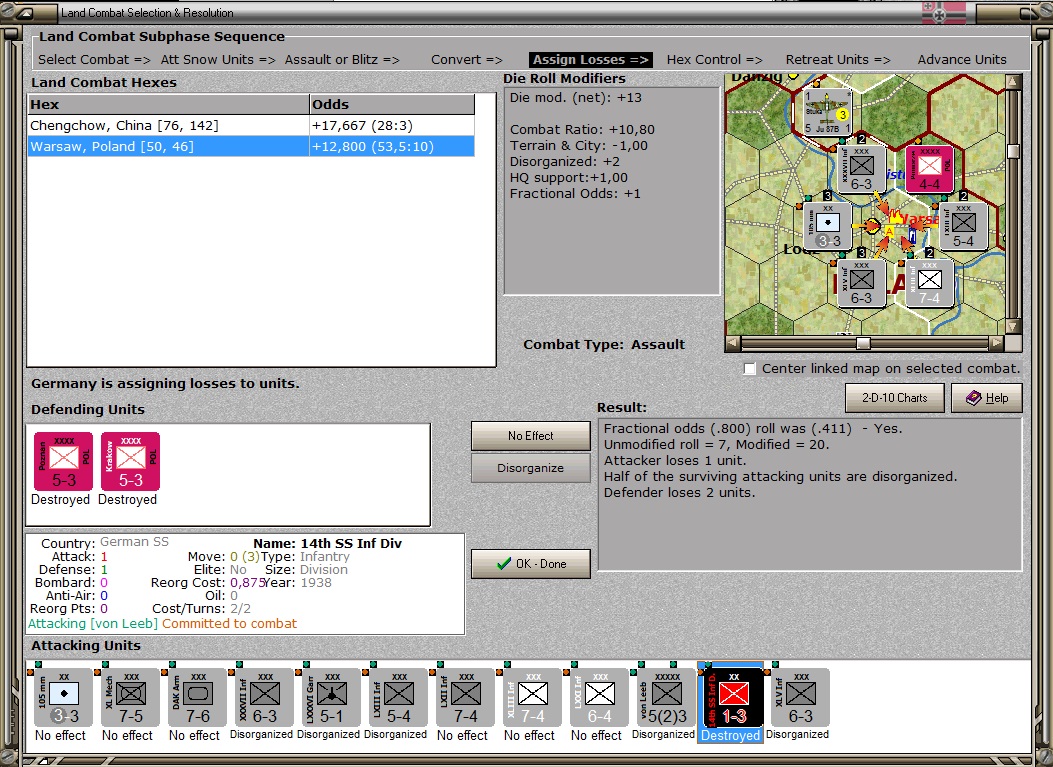Click the XLV Inf 6-3 counter on map
This screenshot has height=767, width=1053.
(862, 283)
